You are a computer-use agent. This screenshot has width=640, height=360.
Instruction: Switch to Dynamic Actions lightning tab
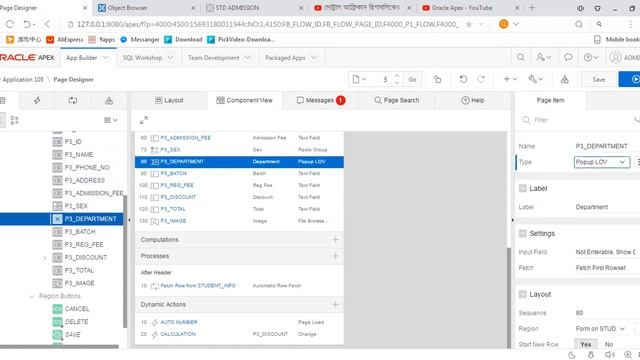tap(37, 100)
